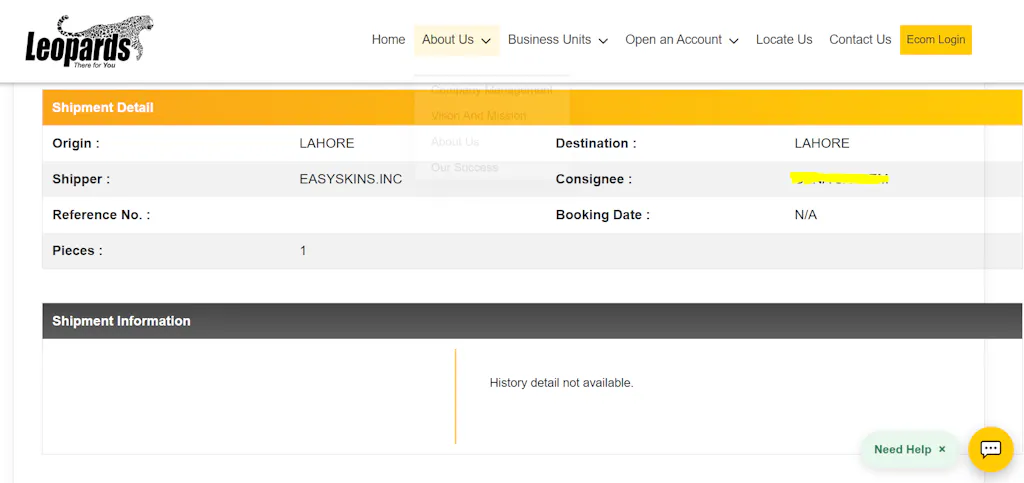
Task: Open the chat bubble icon
Action: (990, 449)
